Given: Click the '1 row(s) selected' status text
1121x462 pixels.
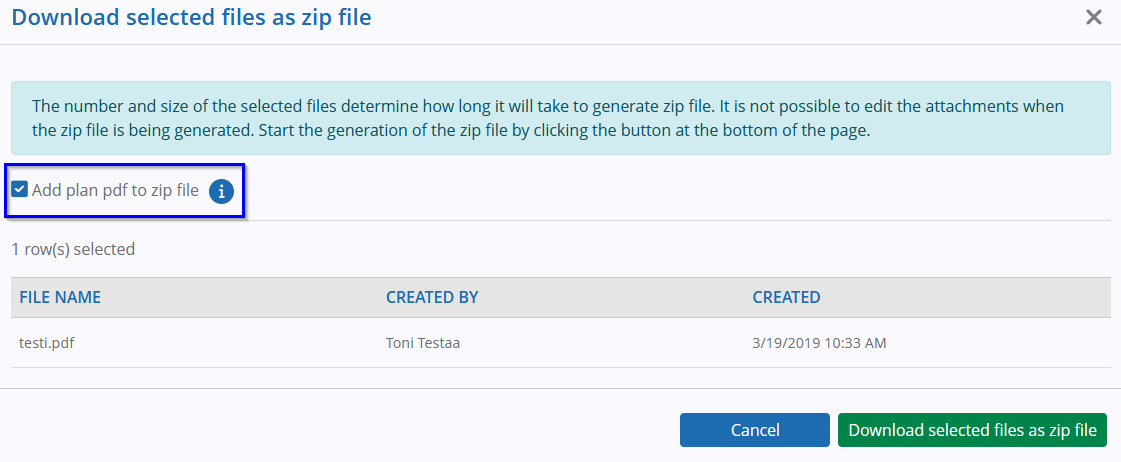Looking at the screenshot, I should 73,250.
